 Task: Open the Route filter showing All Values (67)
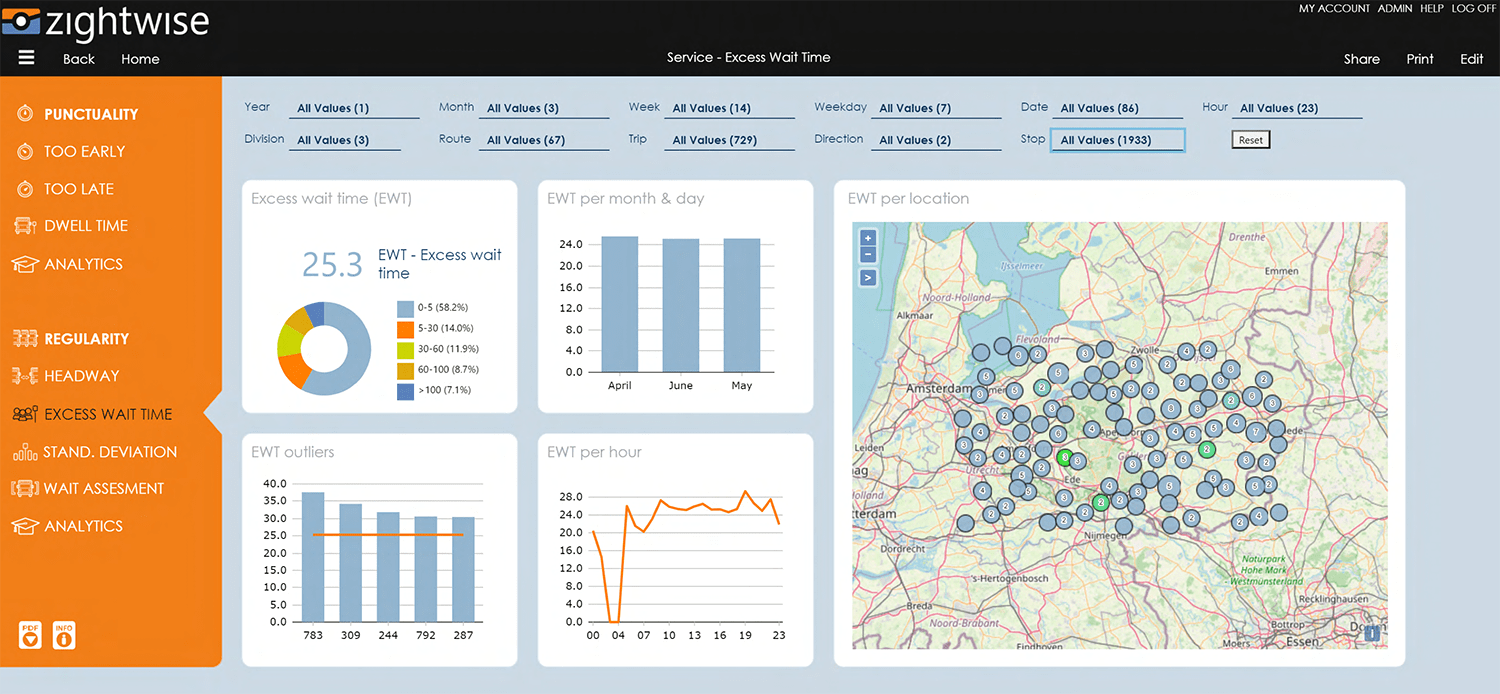pyautogui.click(x=544, y=139)
